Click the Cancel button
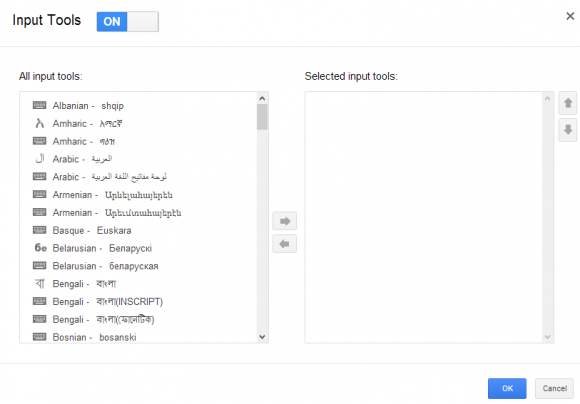 click(554, 388)
